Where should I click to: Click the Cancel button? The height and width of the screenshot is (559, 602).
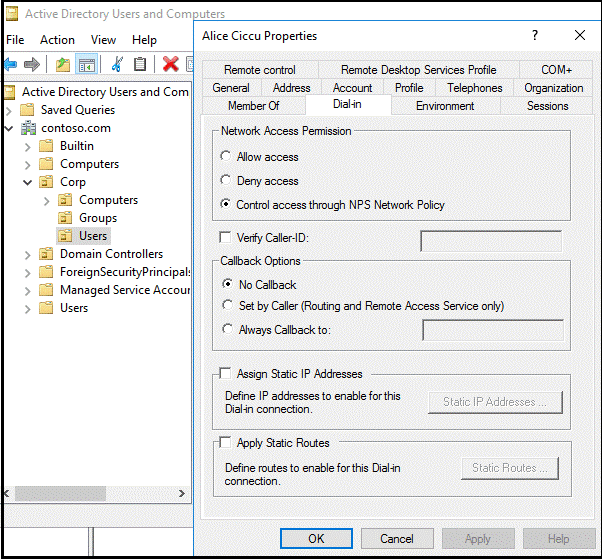(x=397, y=538)
